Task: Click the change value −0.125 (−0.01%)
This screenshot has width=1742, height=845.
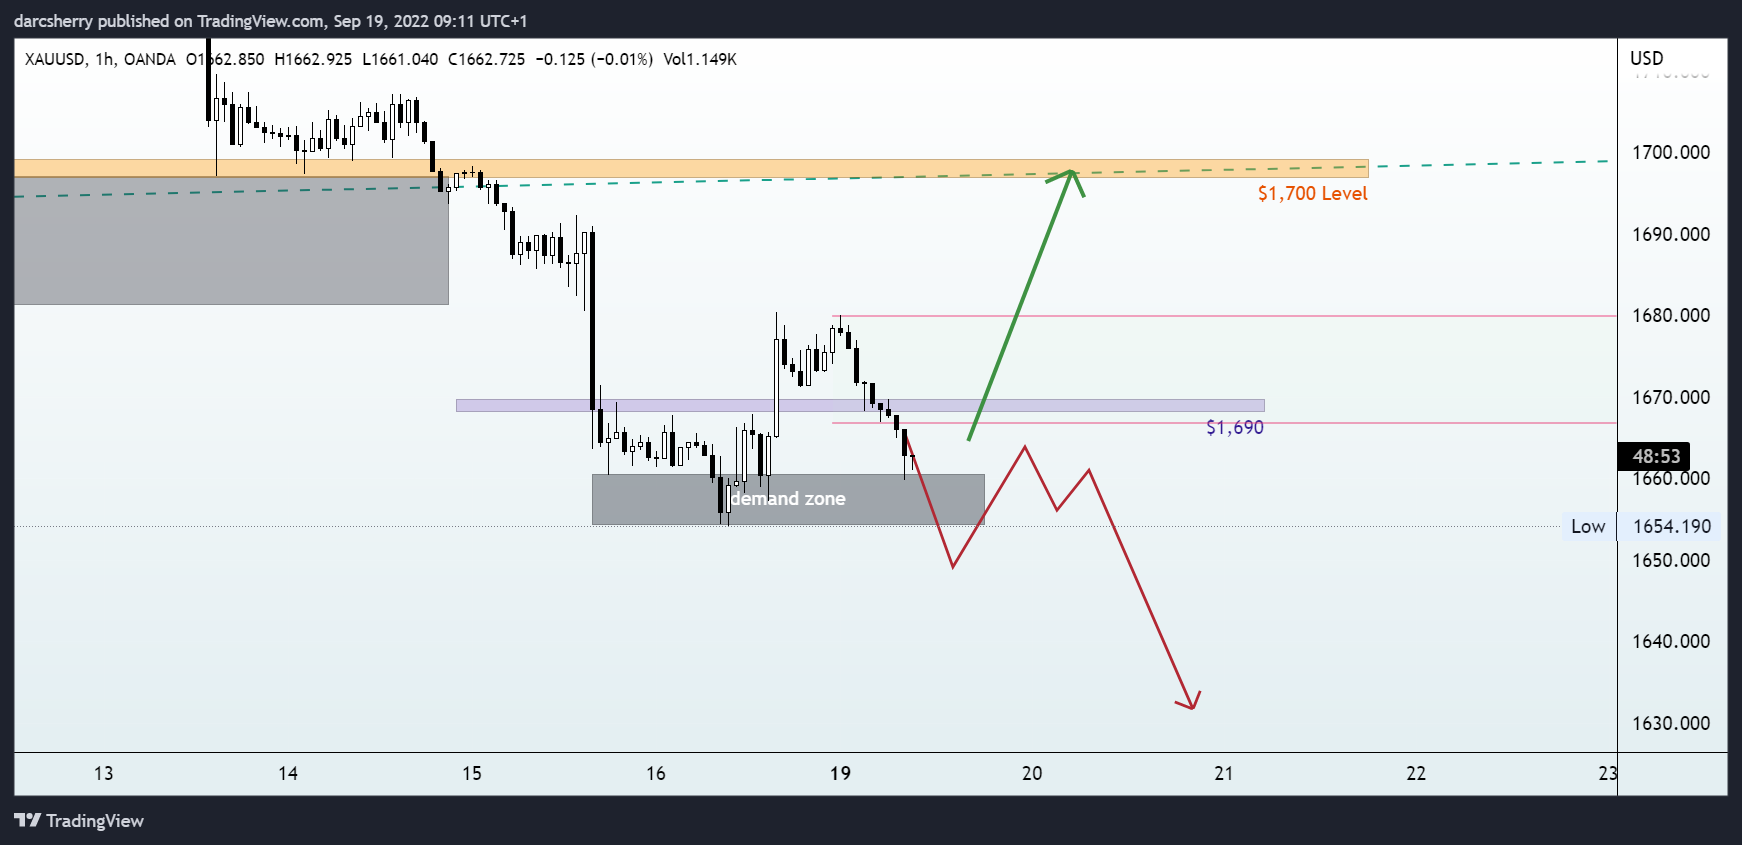Action: coord(594,59)
